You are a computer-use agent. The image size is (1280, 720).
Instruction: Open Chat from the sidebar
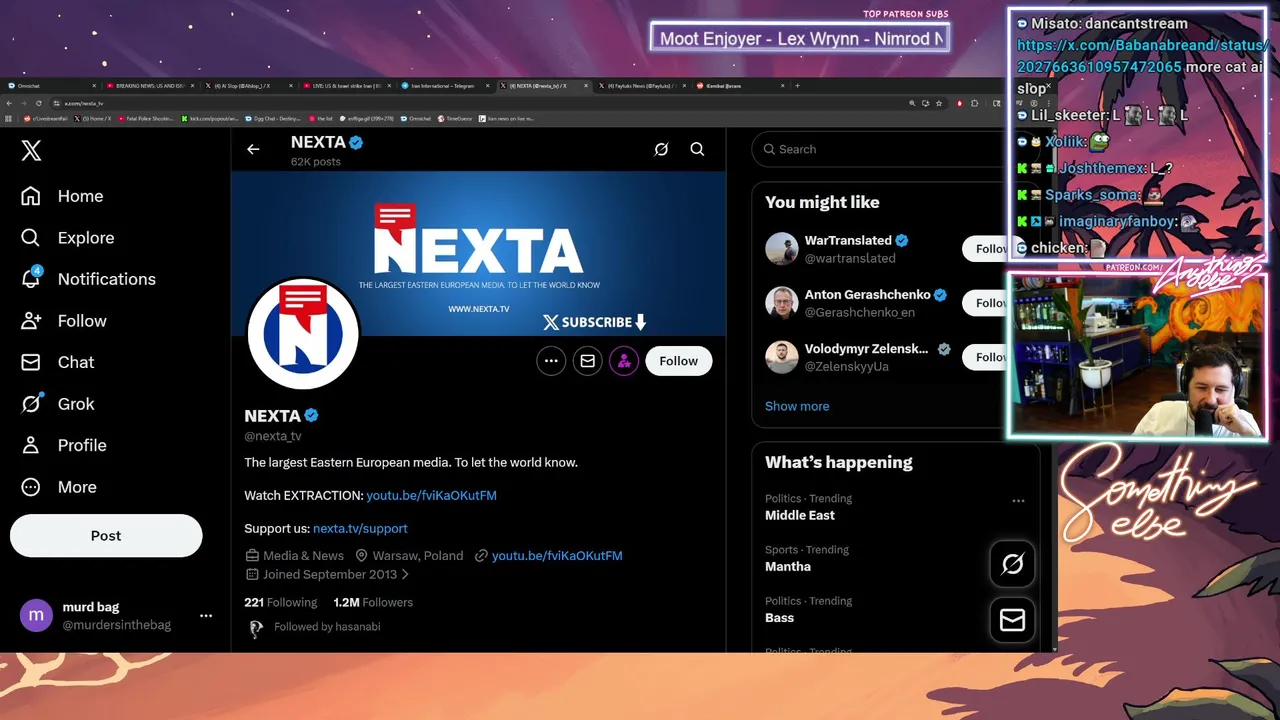(58, 362)
